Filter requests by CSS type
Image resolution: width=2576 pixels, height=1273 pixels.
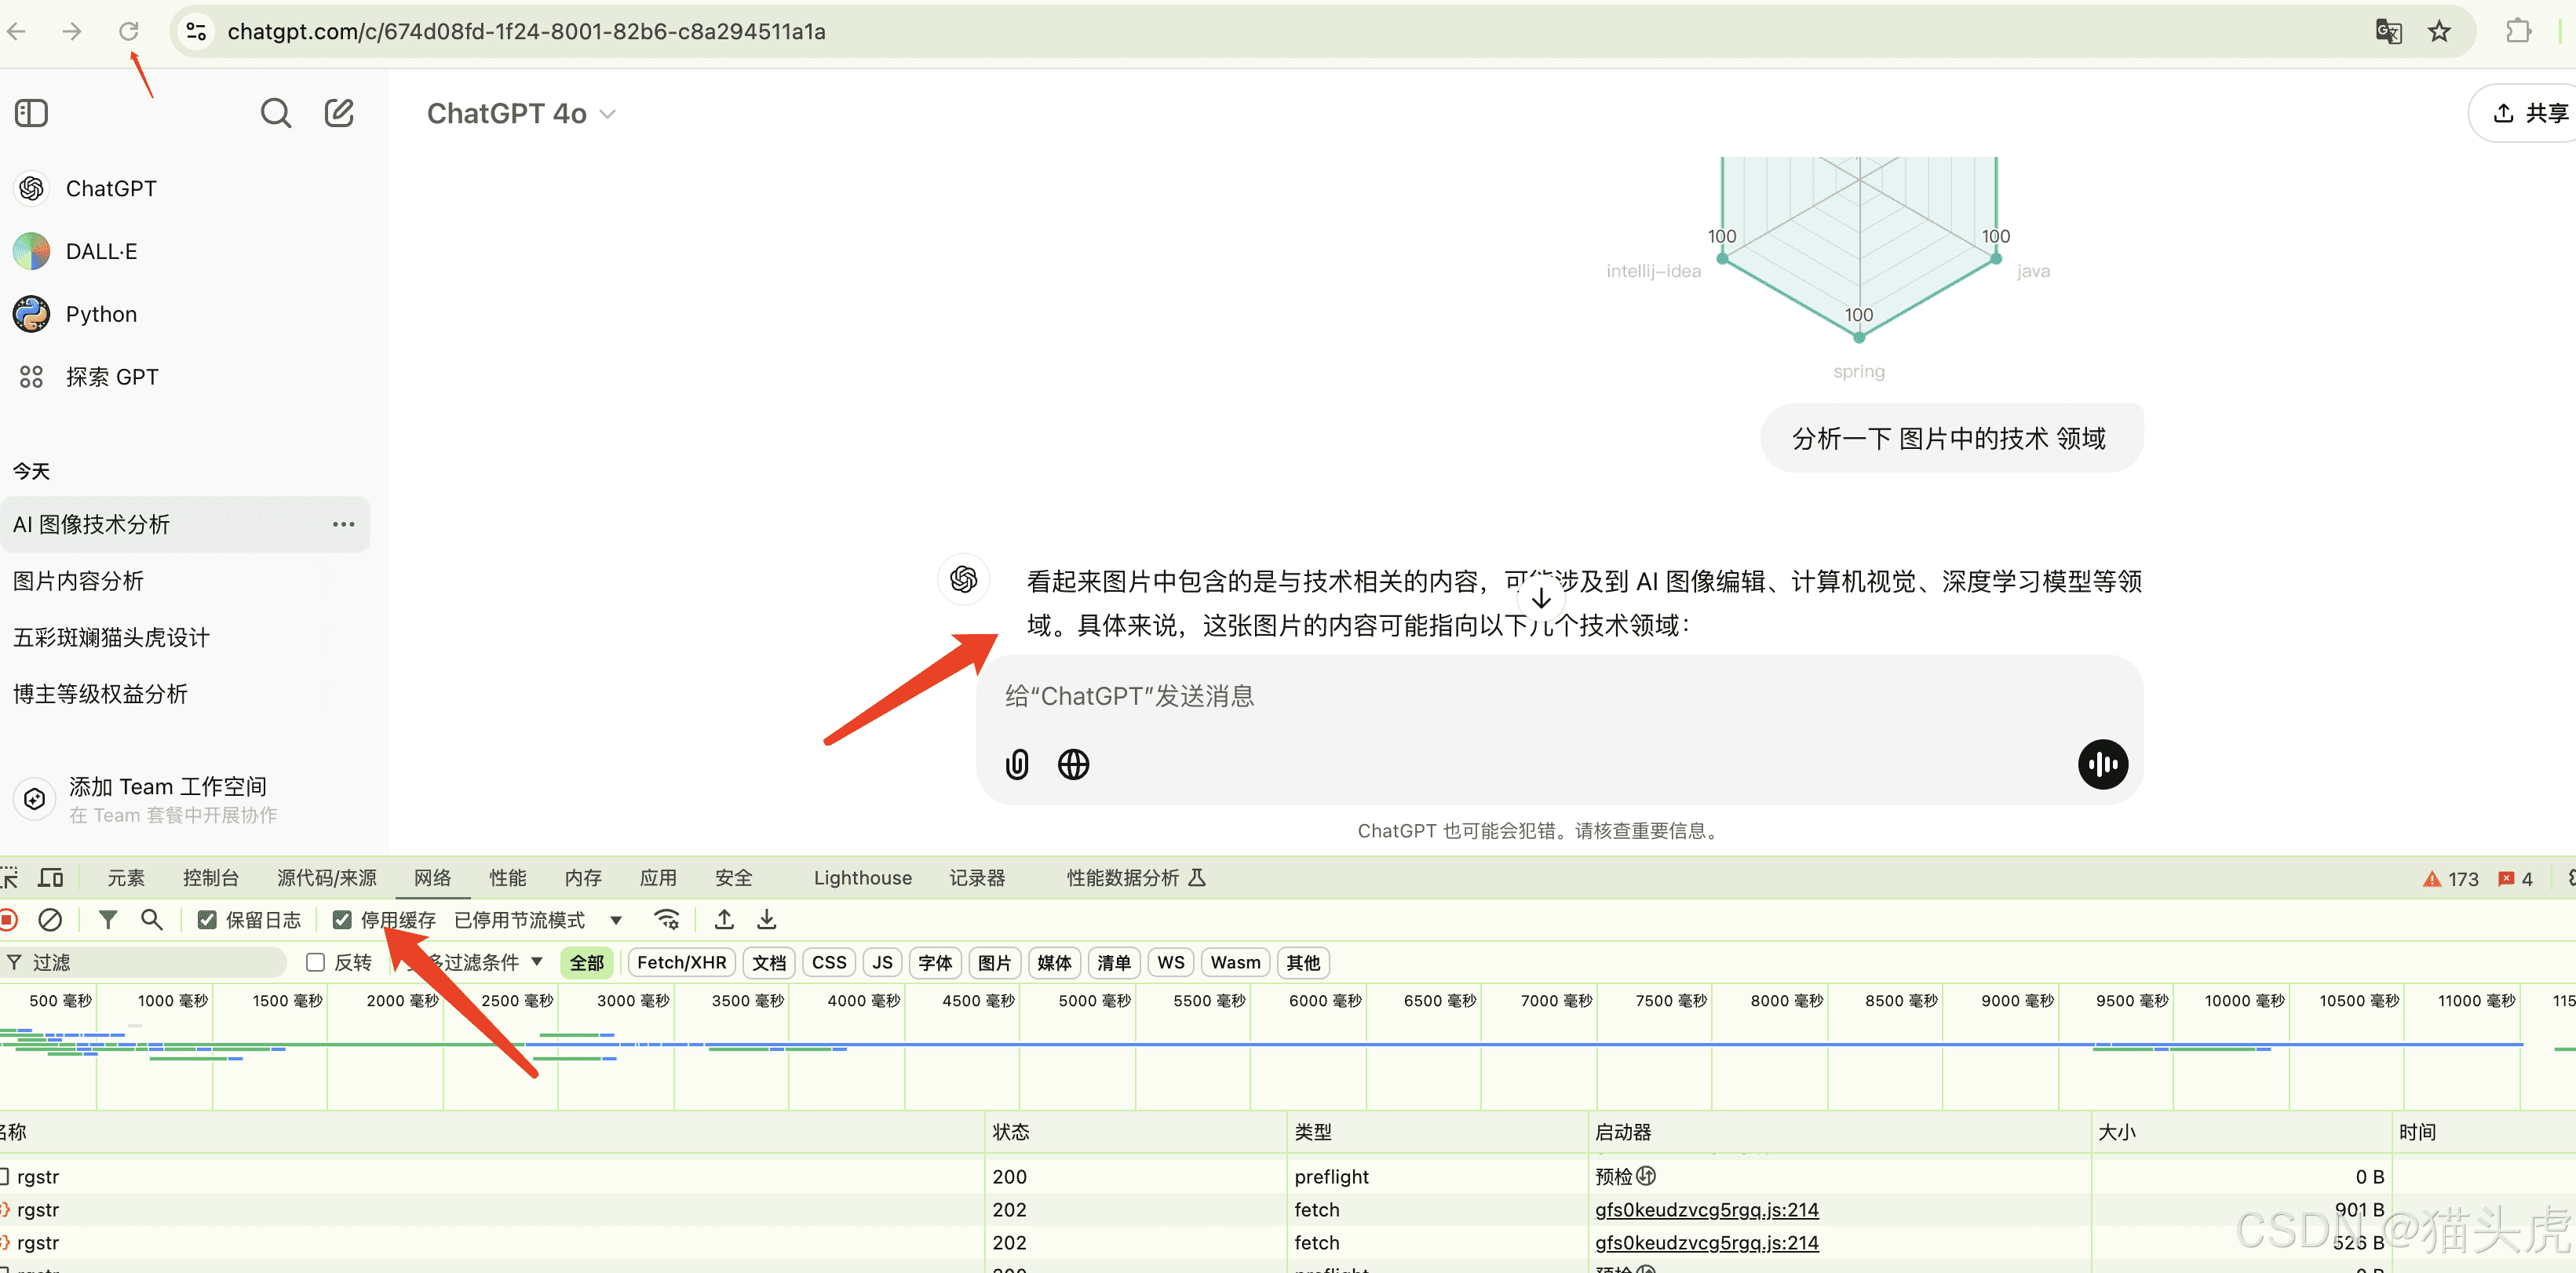[828, 962]
